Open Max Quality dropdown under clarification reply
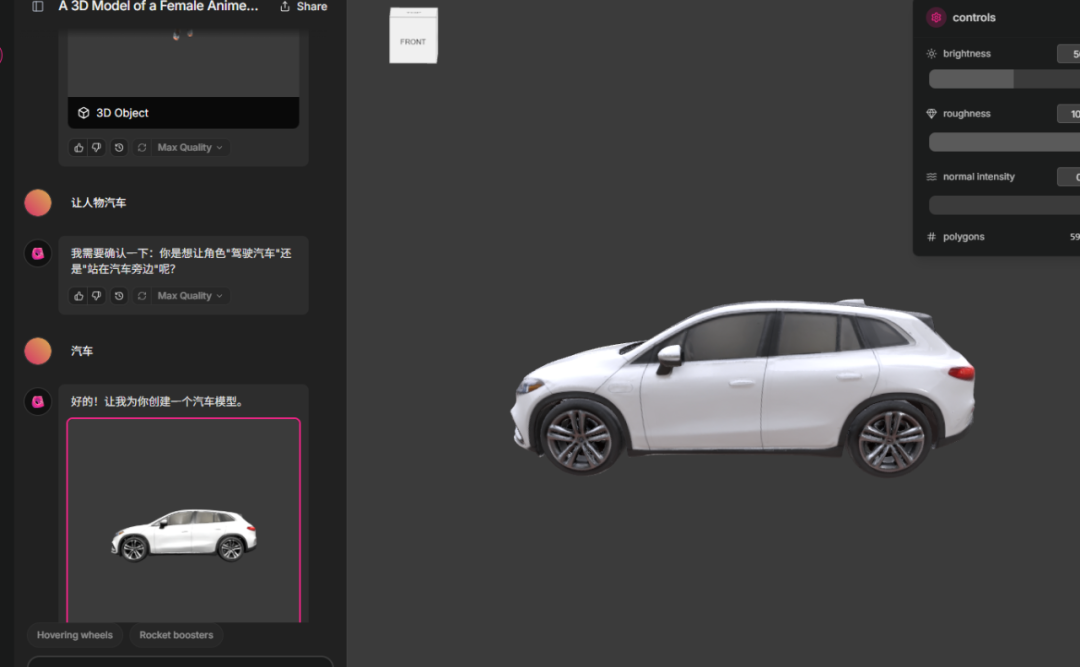The width and height of the screenshot is (1080, 667). pyautogui.click(x=190, y=296)
